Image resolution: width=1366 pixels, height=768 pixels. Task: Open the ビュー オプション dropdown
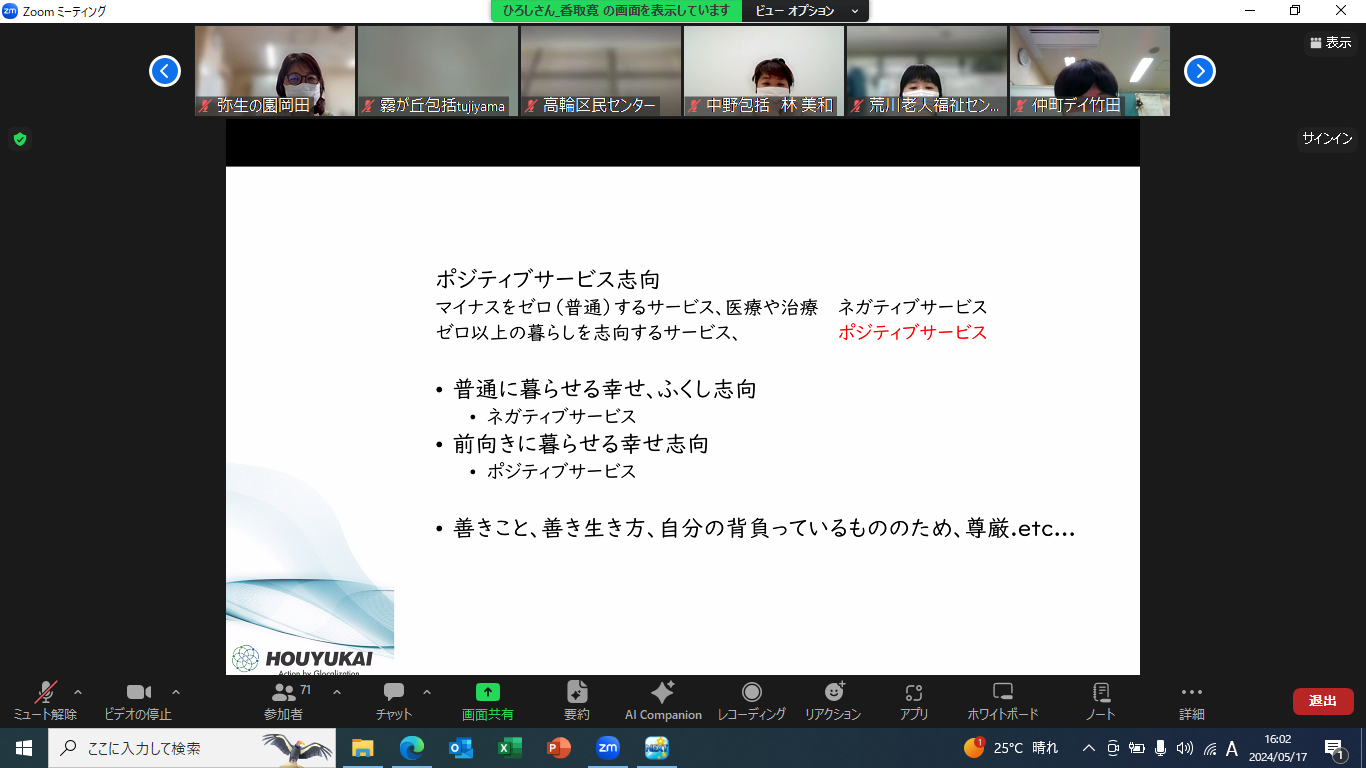coord(805,11)
